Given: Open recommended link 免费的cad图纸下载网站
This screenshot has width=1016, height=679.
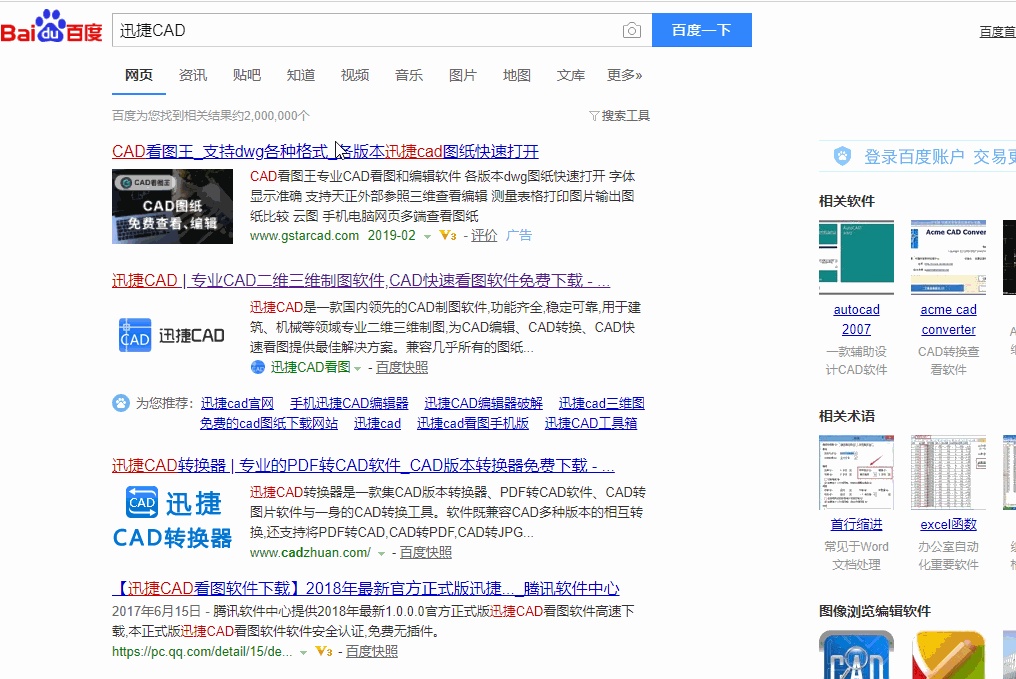Looking at the screenshot, I should pos(269,423).
